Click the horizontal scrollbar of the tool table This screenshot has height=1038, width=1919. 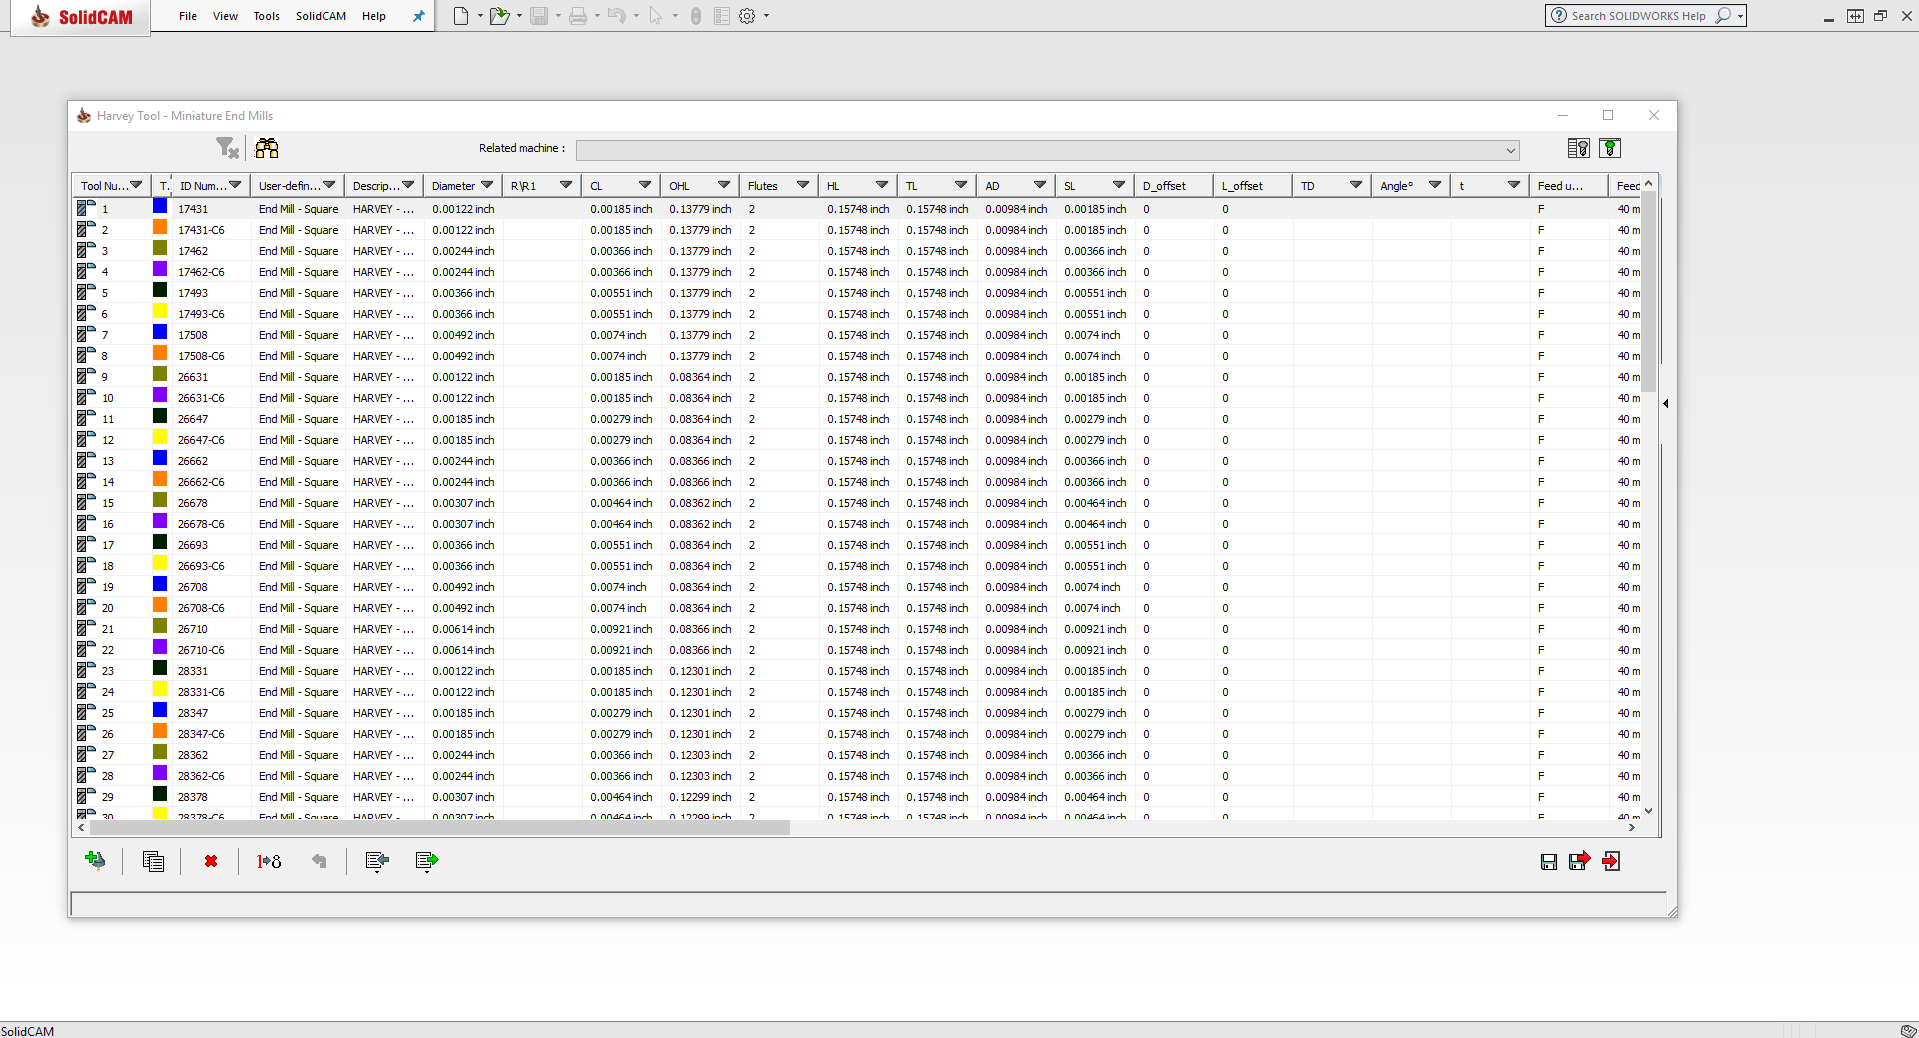point(440,827)
